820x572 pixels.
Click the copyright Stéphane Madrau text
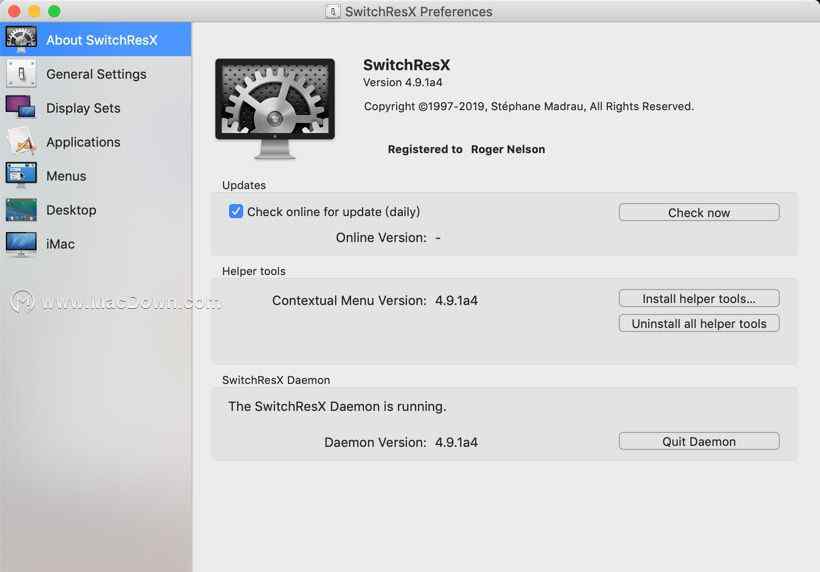click(x=529, y=106)
